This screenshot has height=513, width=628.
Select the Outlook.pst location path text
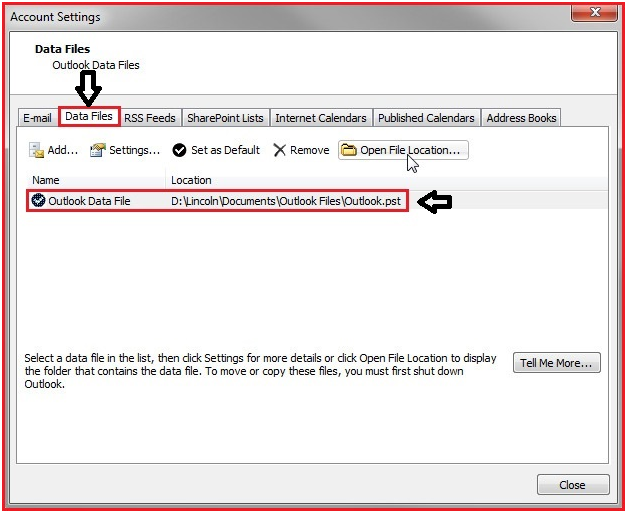click(286, 201)
